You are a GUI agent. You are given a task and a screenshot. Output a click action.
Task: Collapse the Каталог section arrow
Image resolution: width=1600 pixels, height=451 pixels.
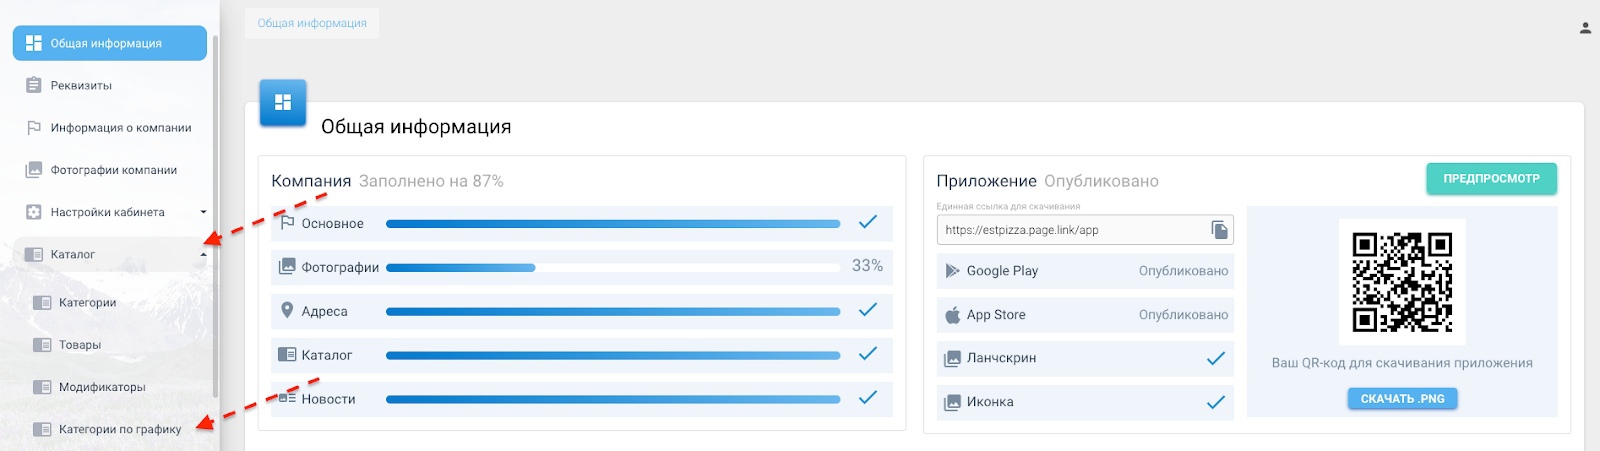(x=203, y=255)
